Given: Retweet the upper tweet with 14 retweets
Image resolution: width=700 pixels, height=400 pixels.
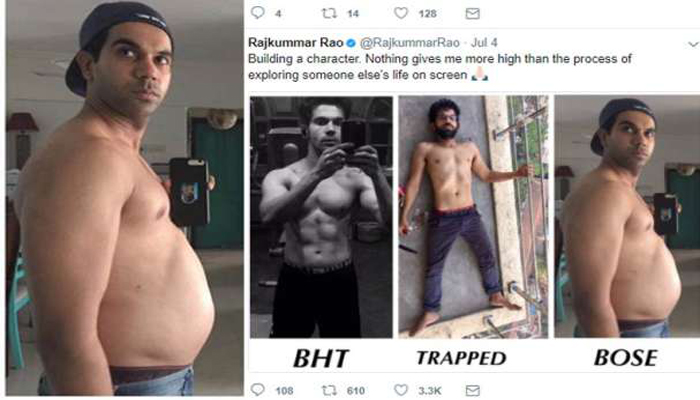Looking at the screenshot, I should pyautogui.click(x=329, y=13).
